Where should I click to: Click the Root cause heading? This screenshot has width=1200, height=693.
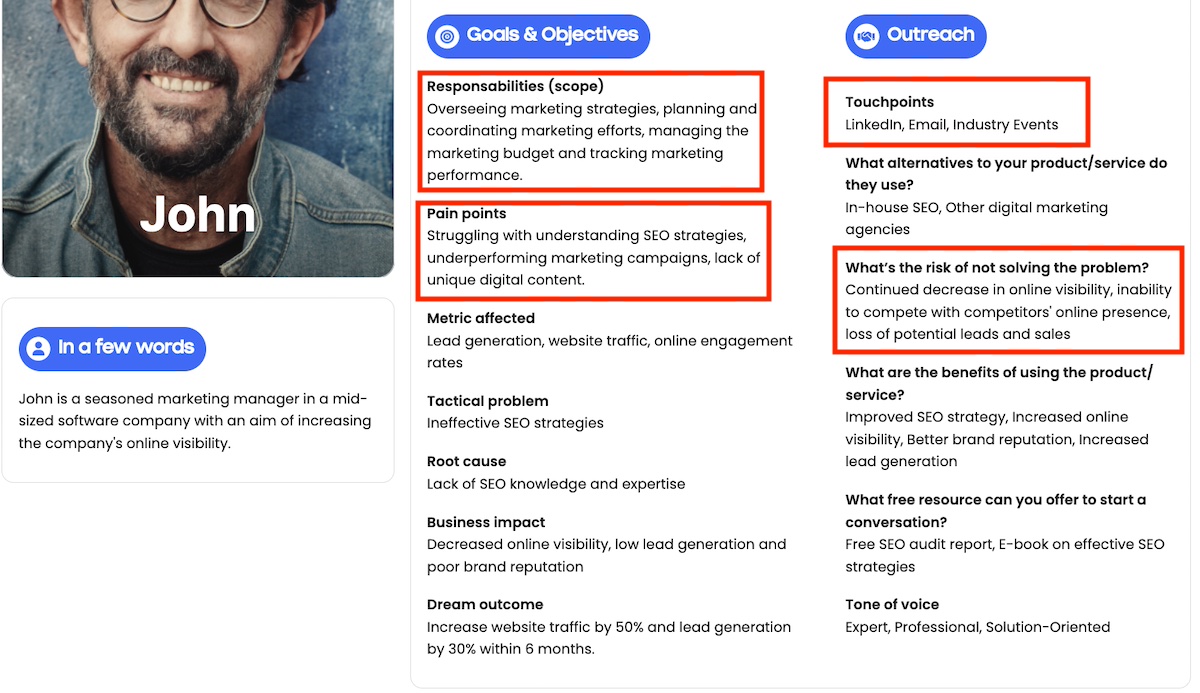pos(467,461)
